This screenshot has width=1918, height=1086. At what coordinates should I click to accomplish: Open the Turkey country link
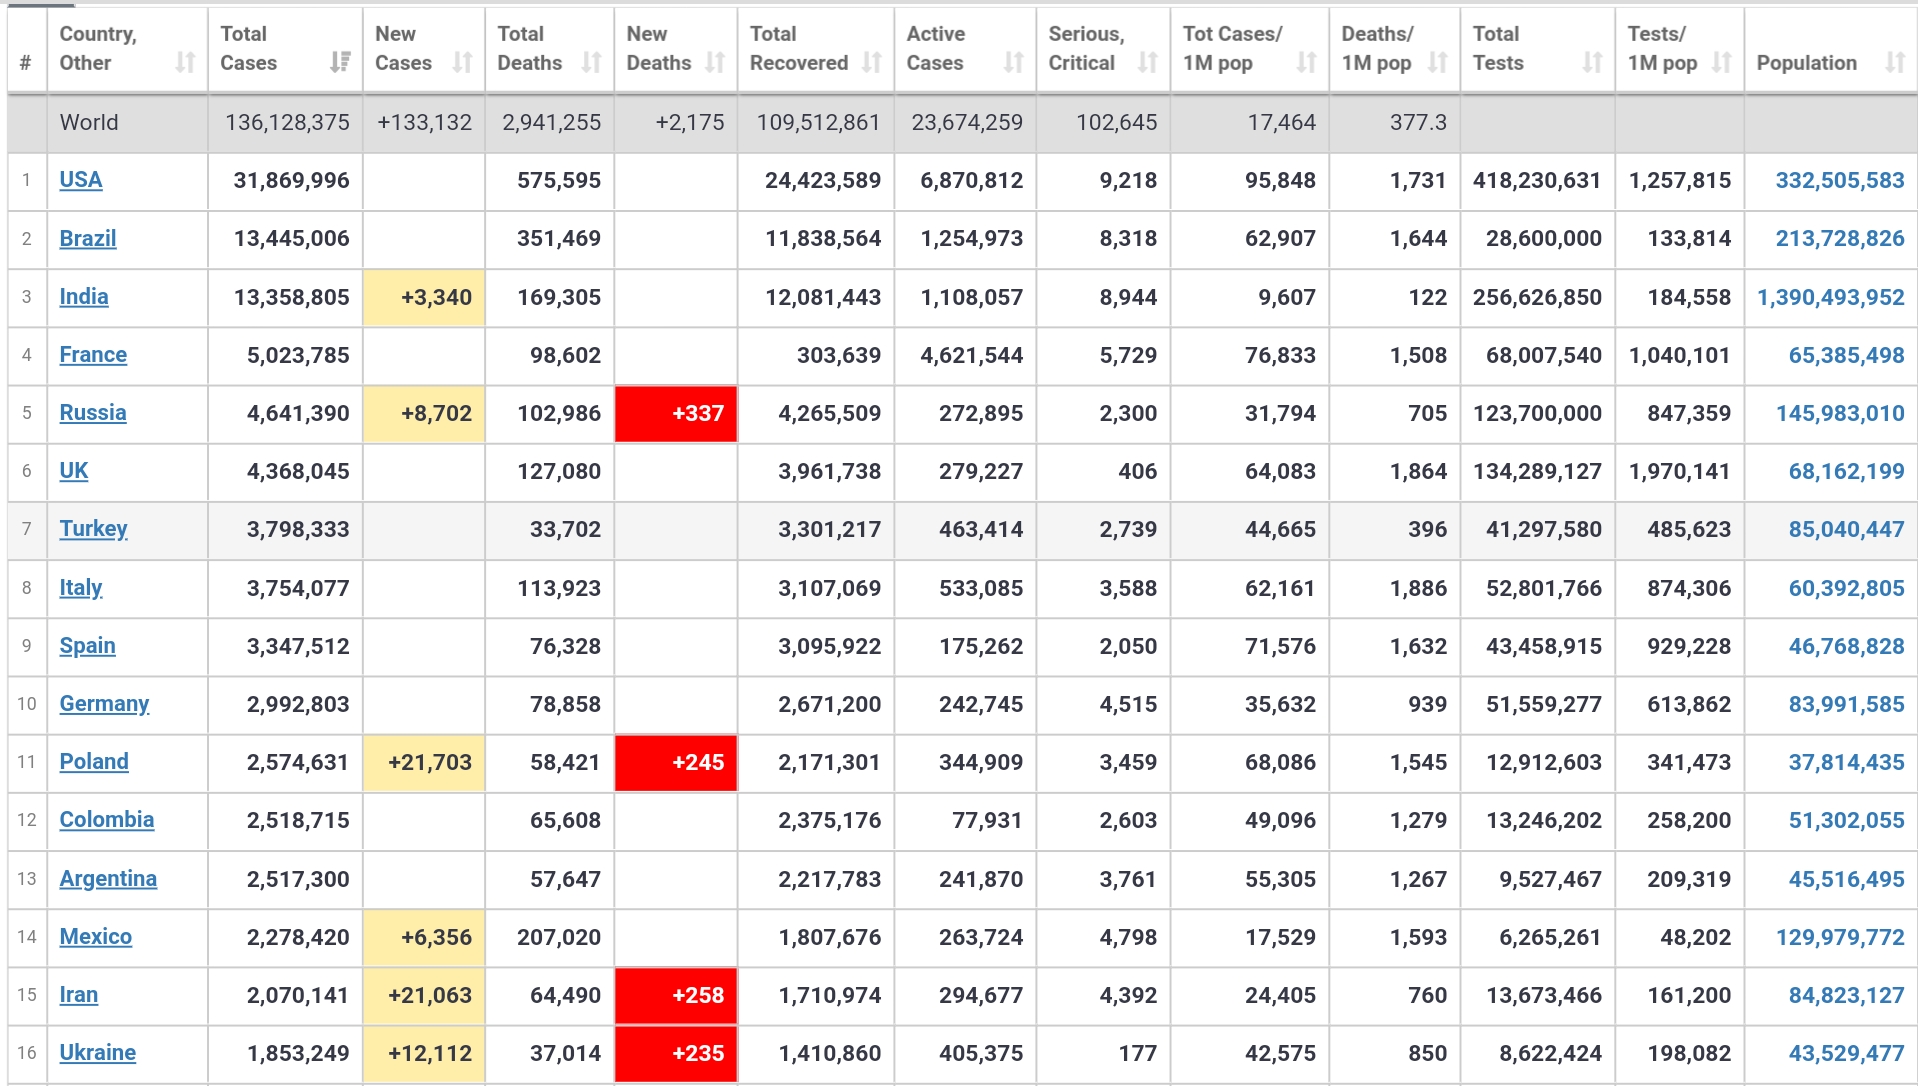point(93,529)
